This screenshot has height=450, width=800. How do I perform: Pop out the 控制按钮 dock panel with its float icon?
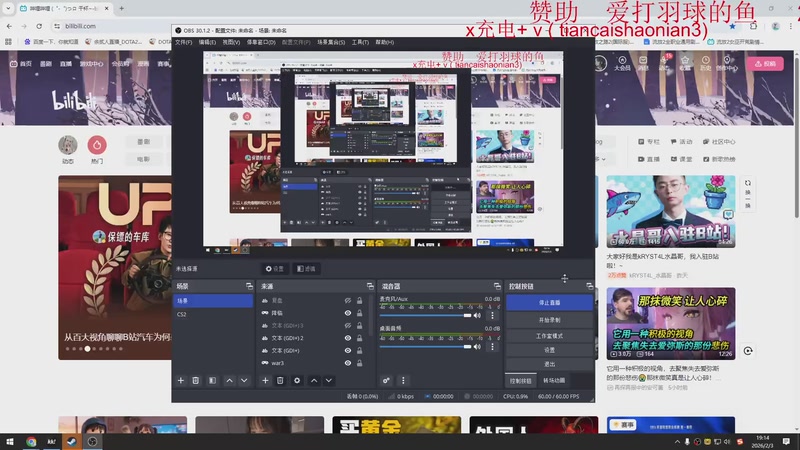click(589, 286)
